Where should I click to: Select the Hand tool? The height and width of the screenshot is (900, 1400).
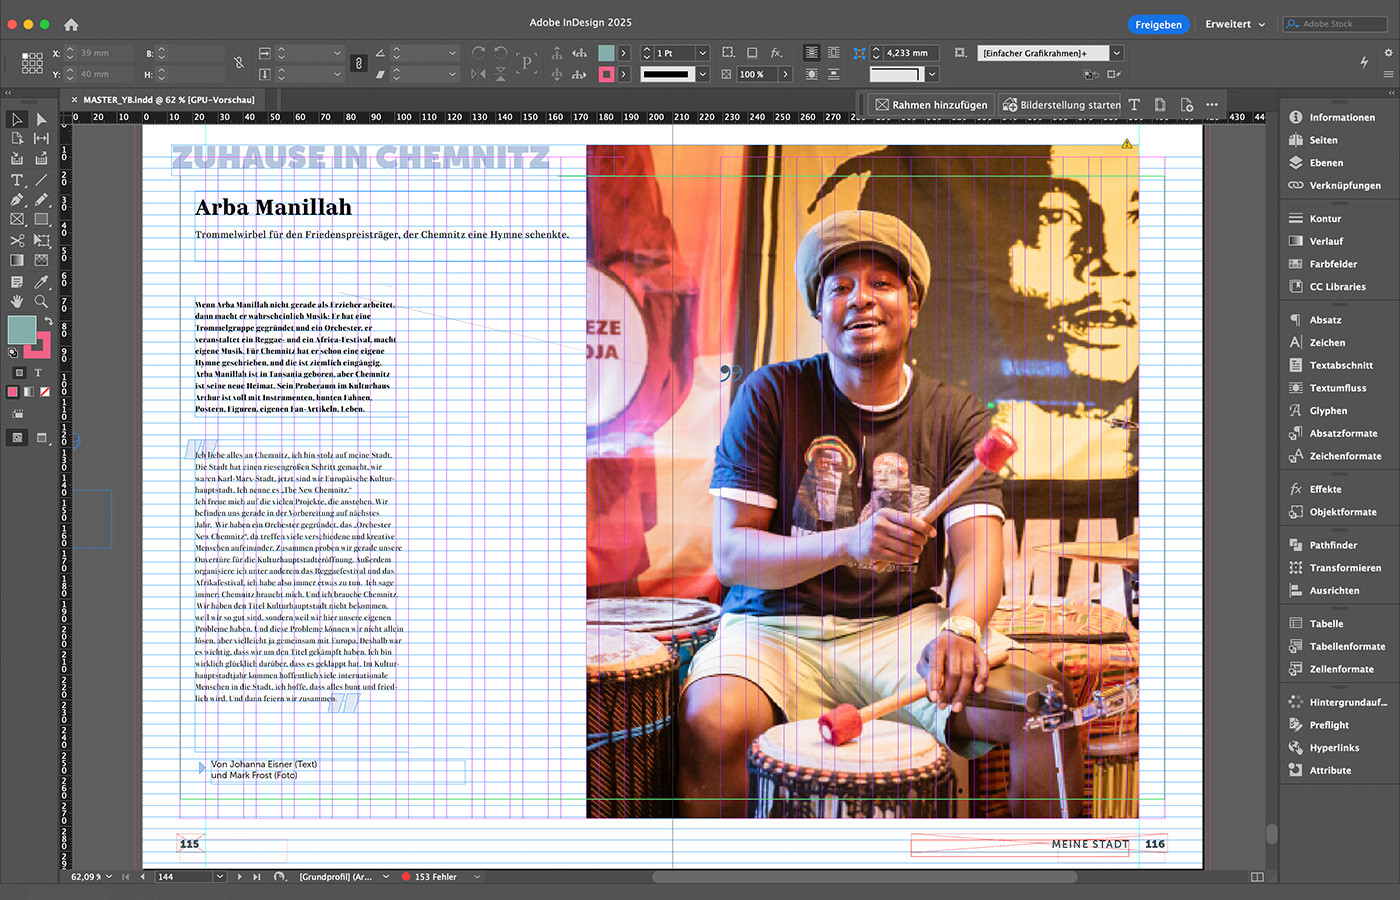point(17,301)
